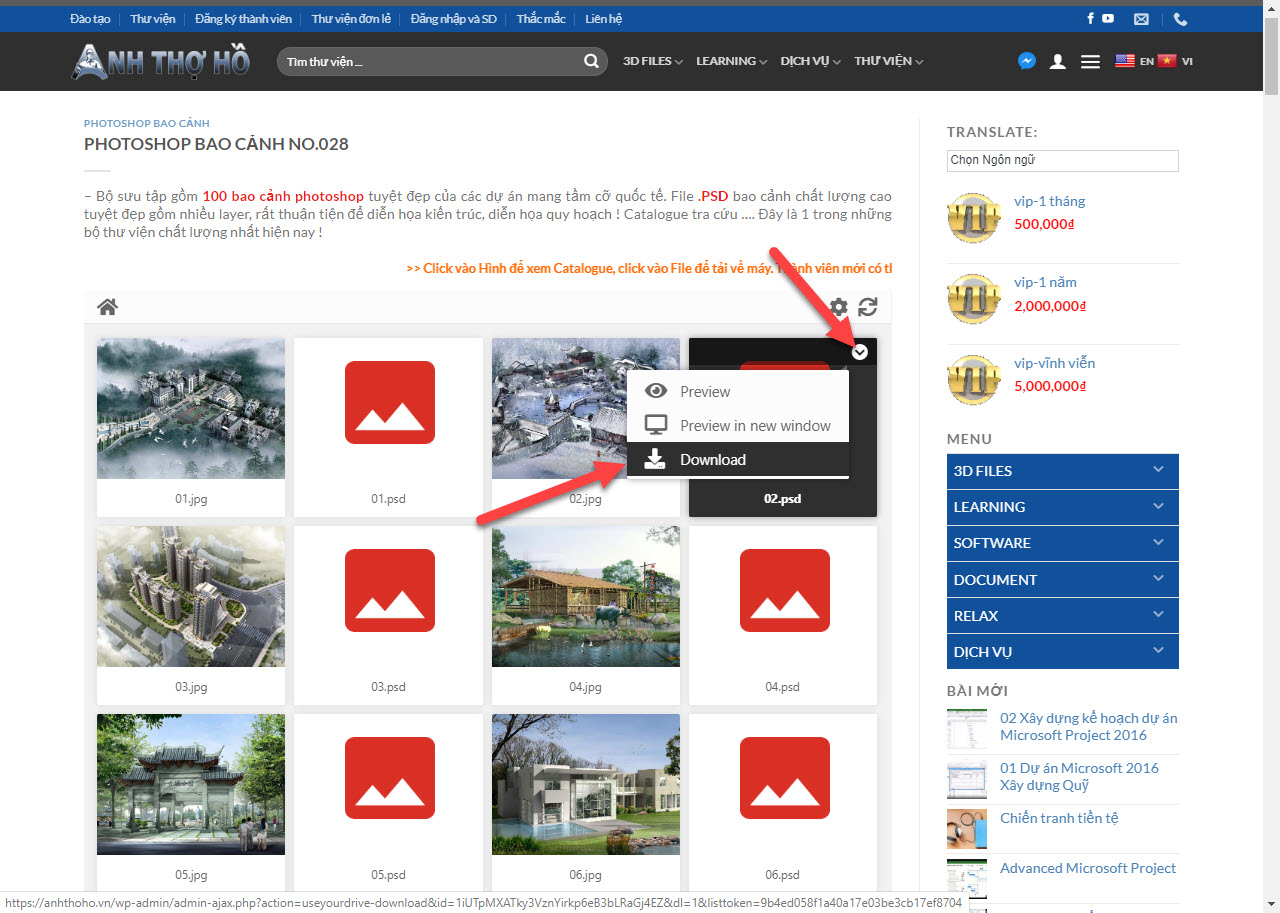The height and width of the screenshot is (913, 1280).
Task: Open the Chiến tranh tiền tệ article link
Action: [x=1059, y=818]
